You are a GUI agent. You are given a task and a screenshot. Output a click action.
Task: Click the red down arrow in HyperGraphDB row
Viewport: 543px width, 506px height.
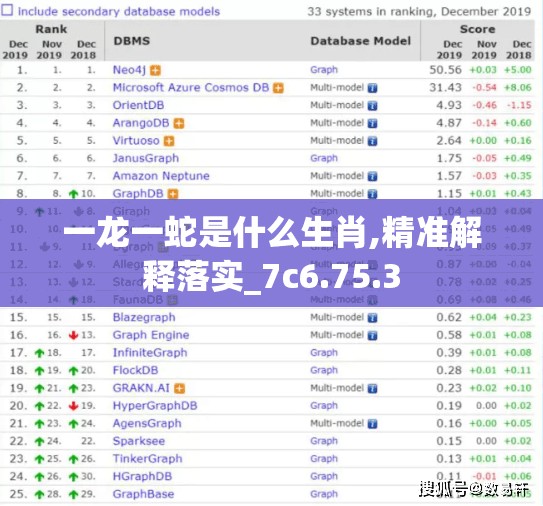coord(73,406)
